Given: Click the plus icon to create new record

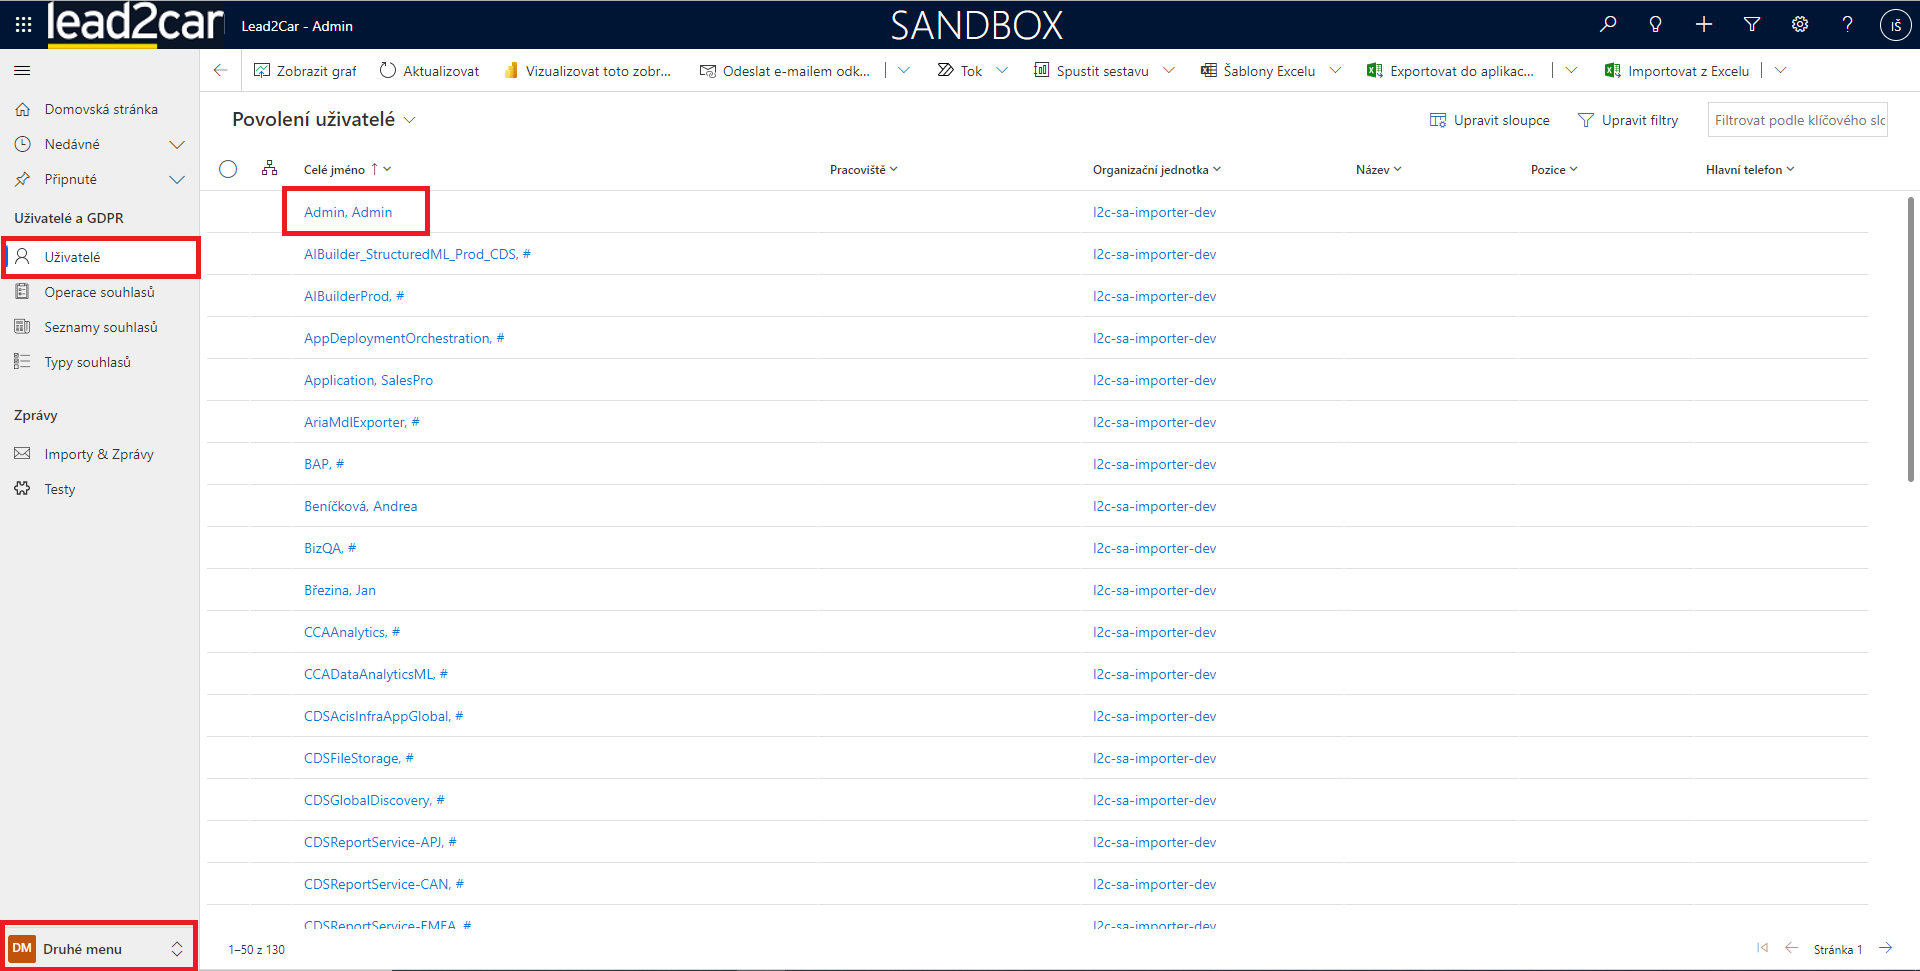Looking at the screenshot, I should (x=1704, y=25).
